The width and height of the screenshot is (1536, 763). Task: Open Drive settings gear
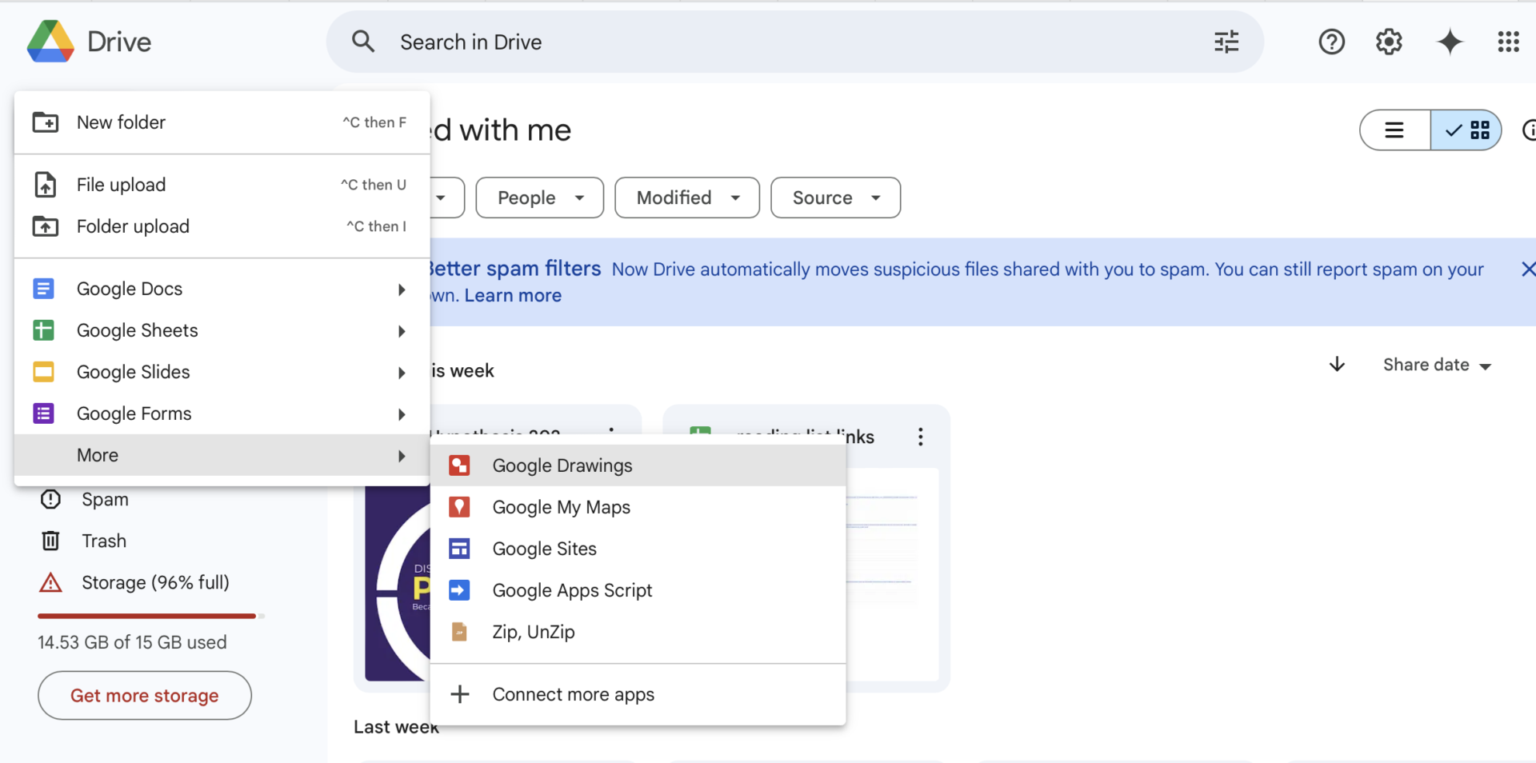(x=1388, y=41)
